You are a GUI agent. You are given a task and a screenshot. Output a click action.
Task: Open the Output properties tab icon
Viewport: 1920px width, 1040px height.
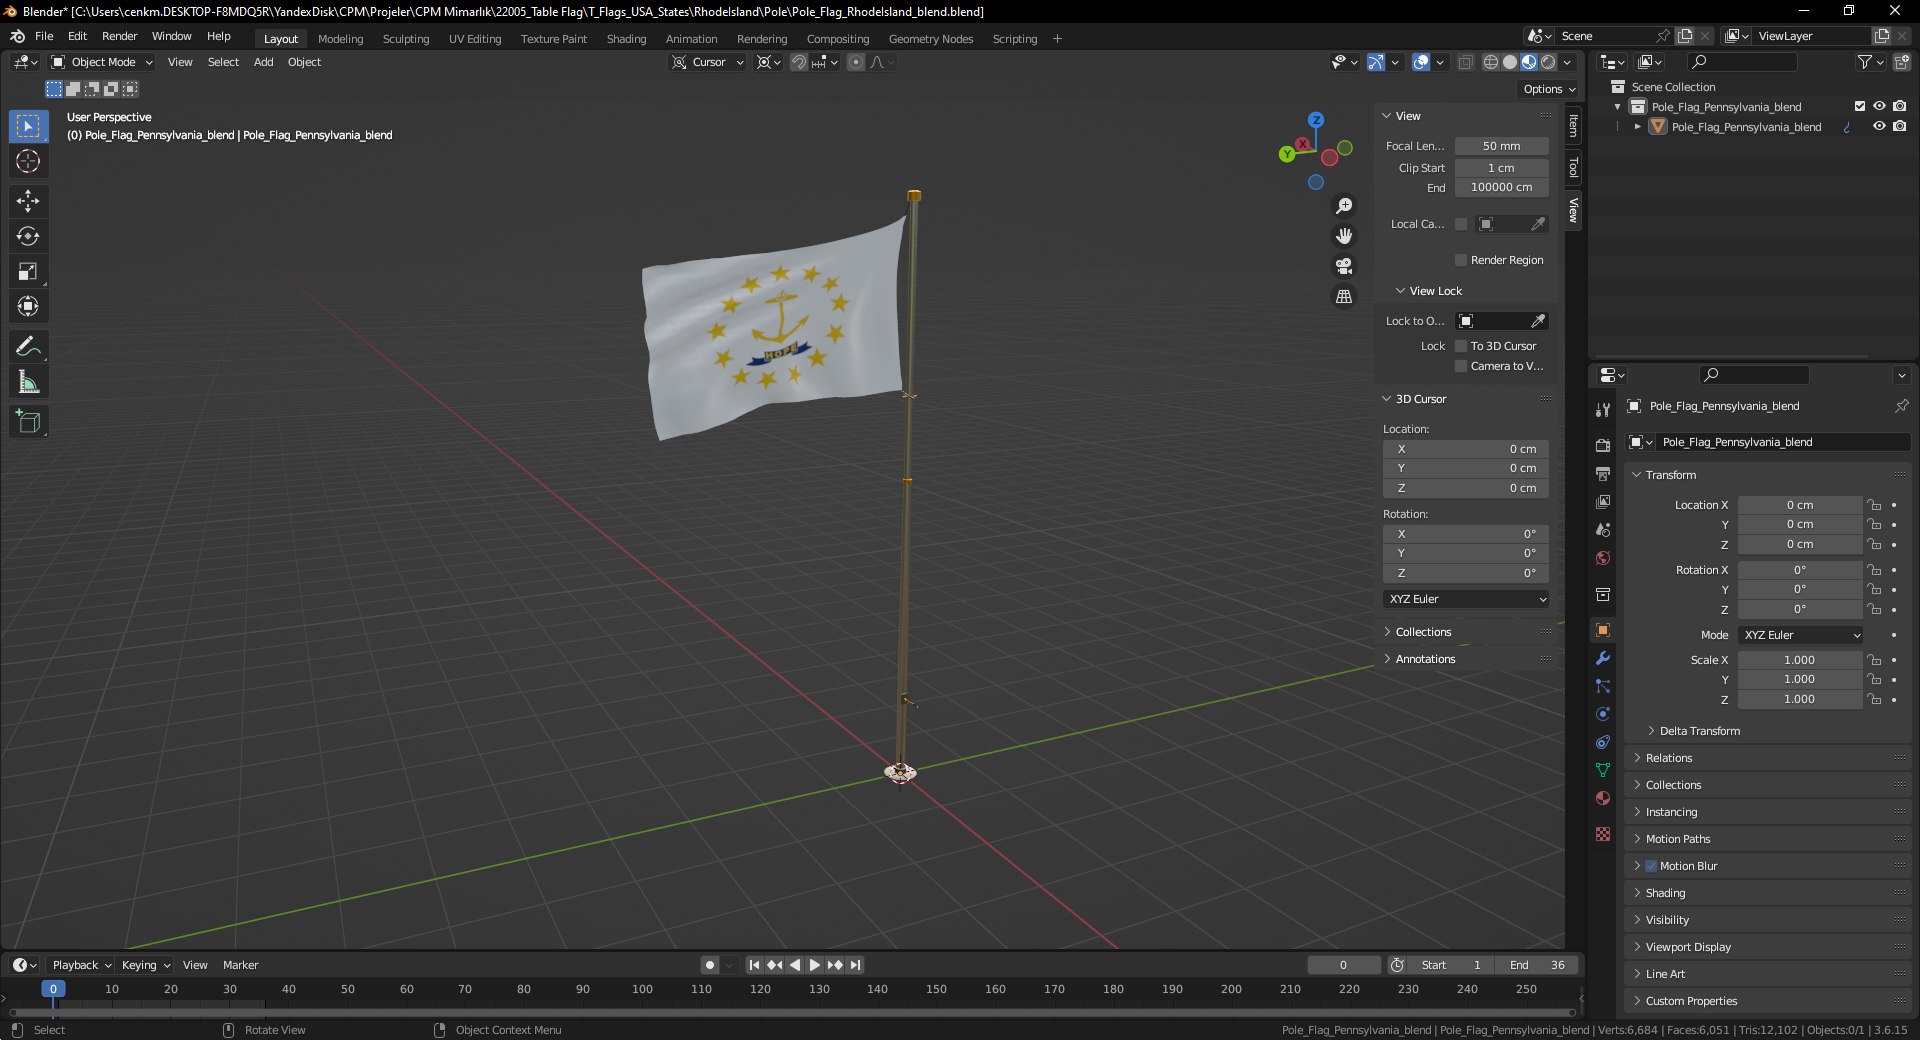click(1603, 473)
